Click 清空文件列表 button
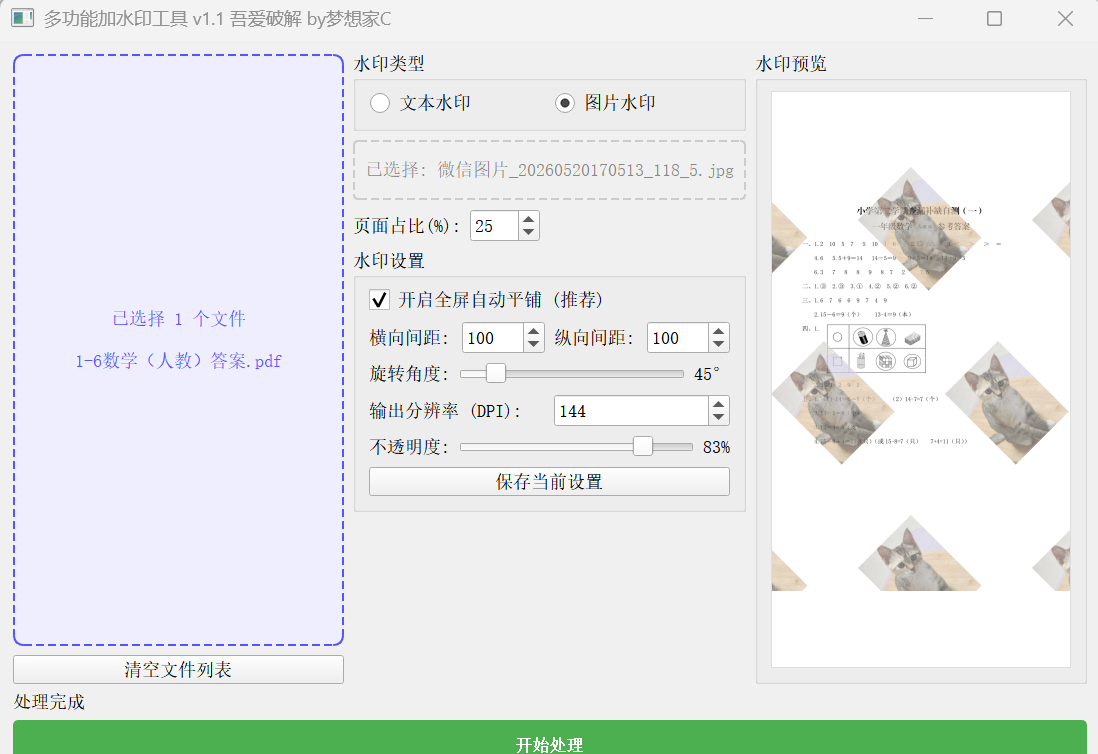This screenshot has height=754, width=1098. [178, 669]
